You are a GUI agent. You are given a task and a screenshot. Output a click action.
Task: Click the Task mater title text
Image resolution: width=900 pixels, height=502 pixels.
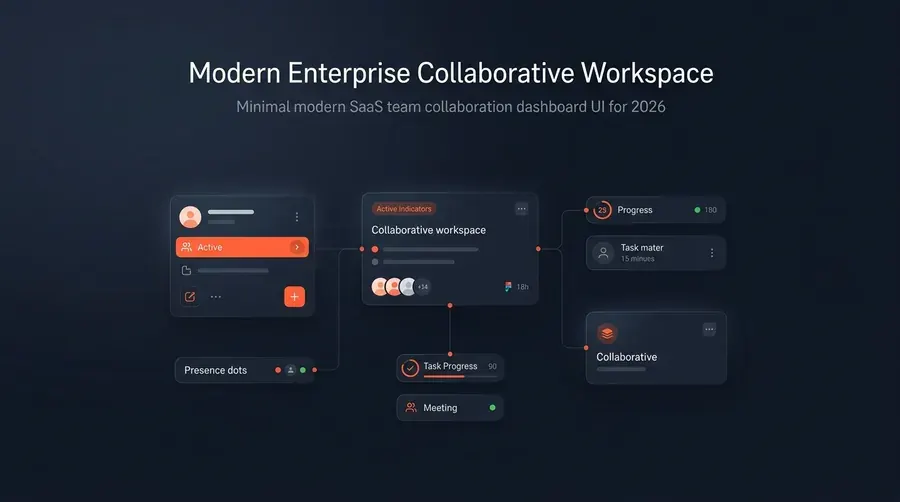coord(642,248)
